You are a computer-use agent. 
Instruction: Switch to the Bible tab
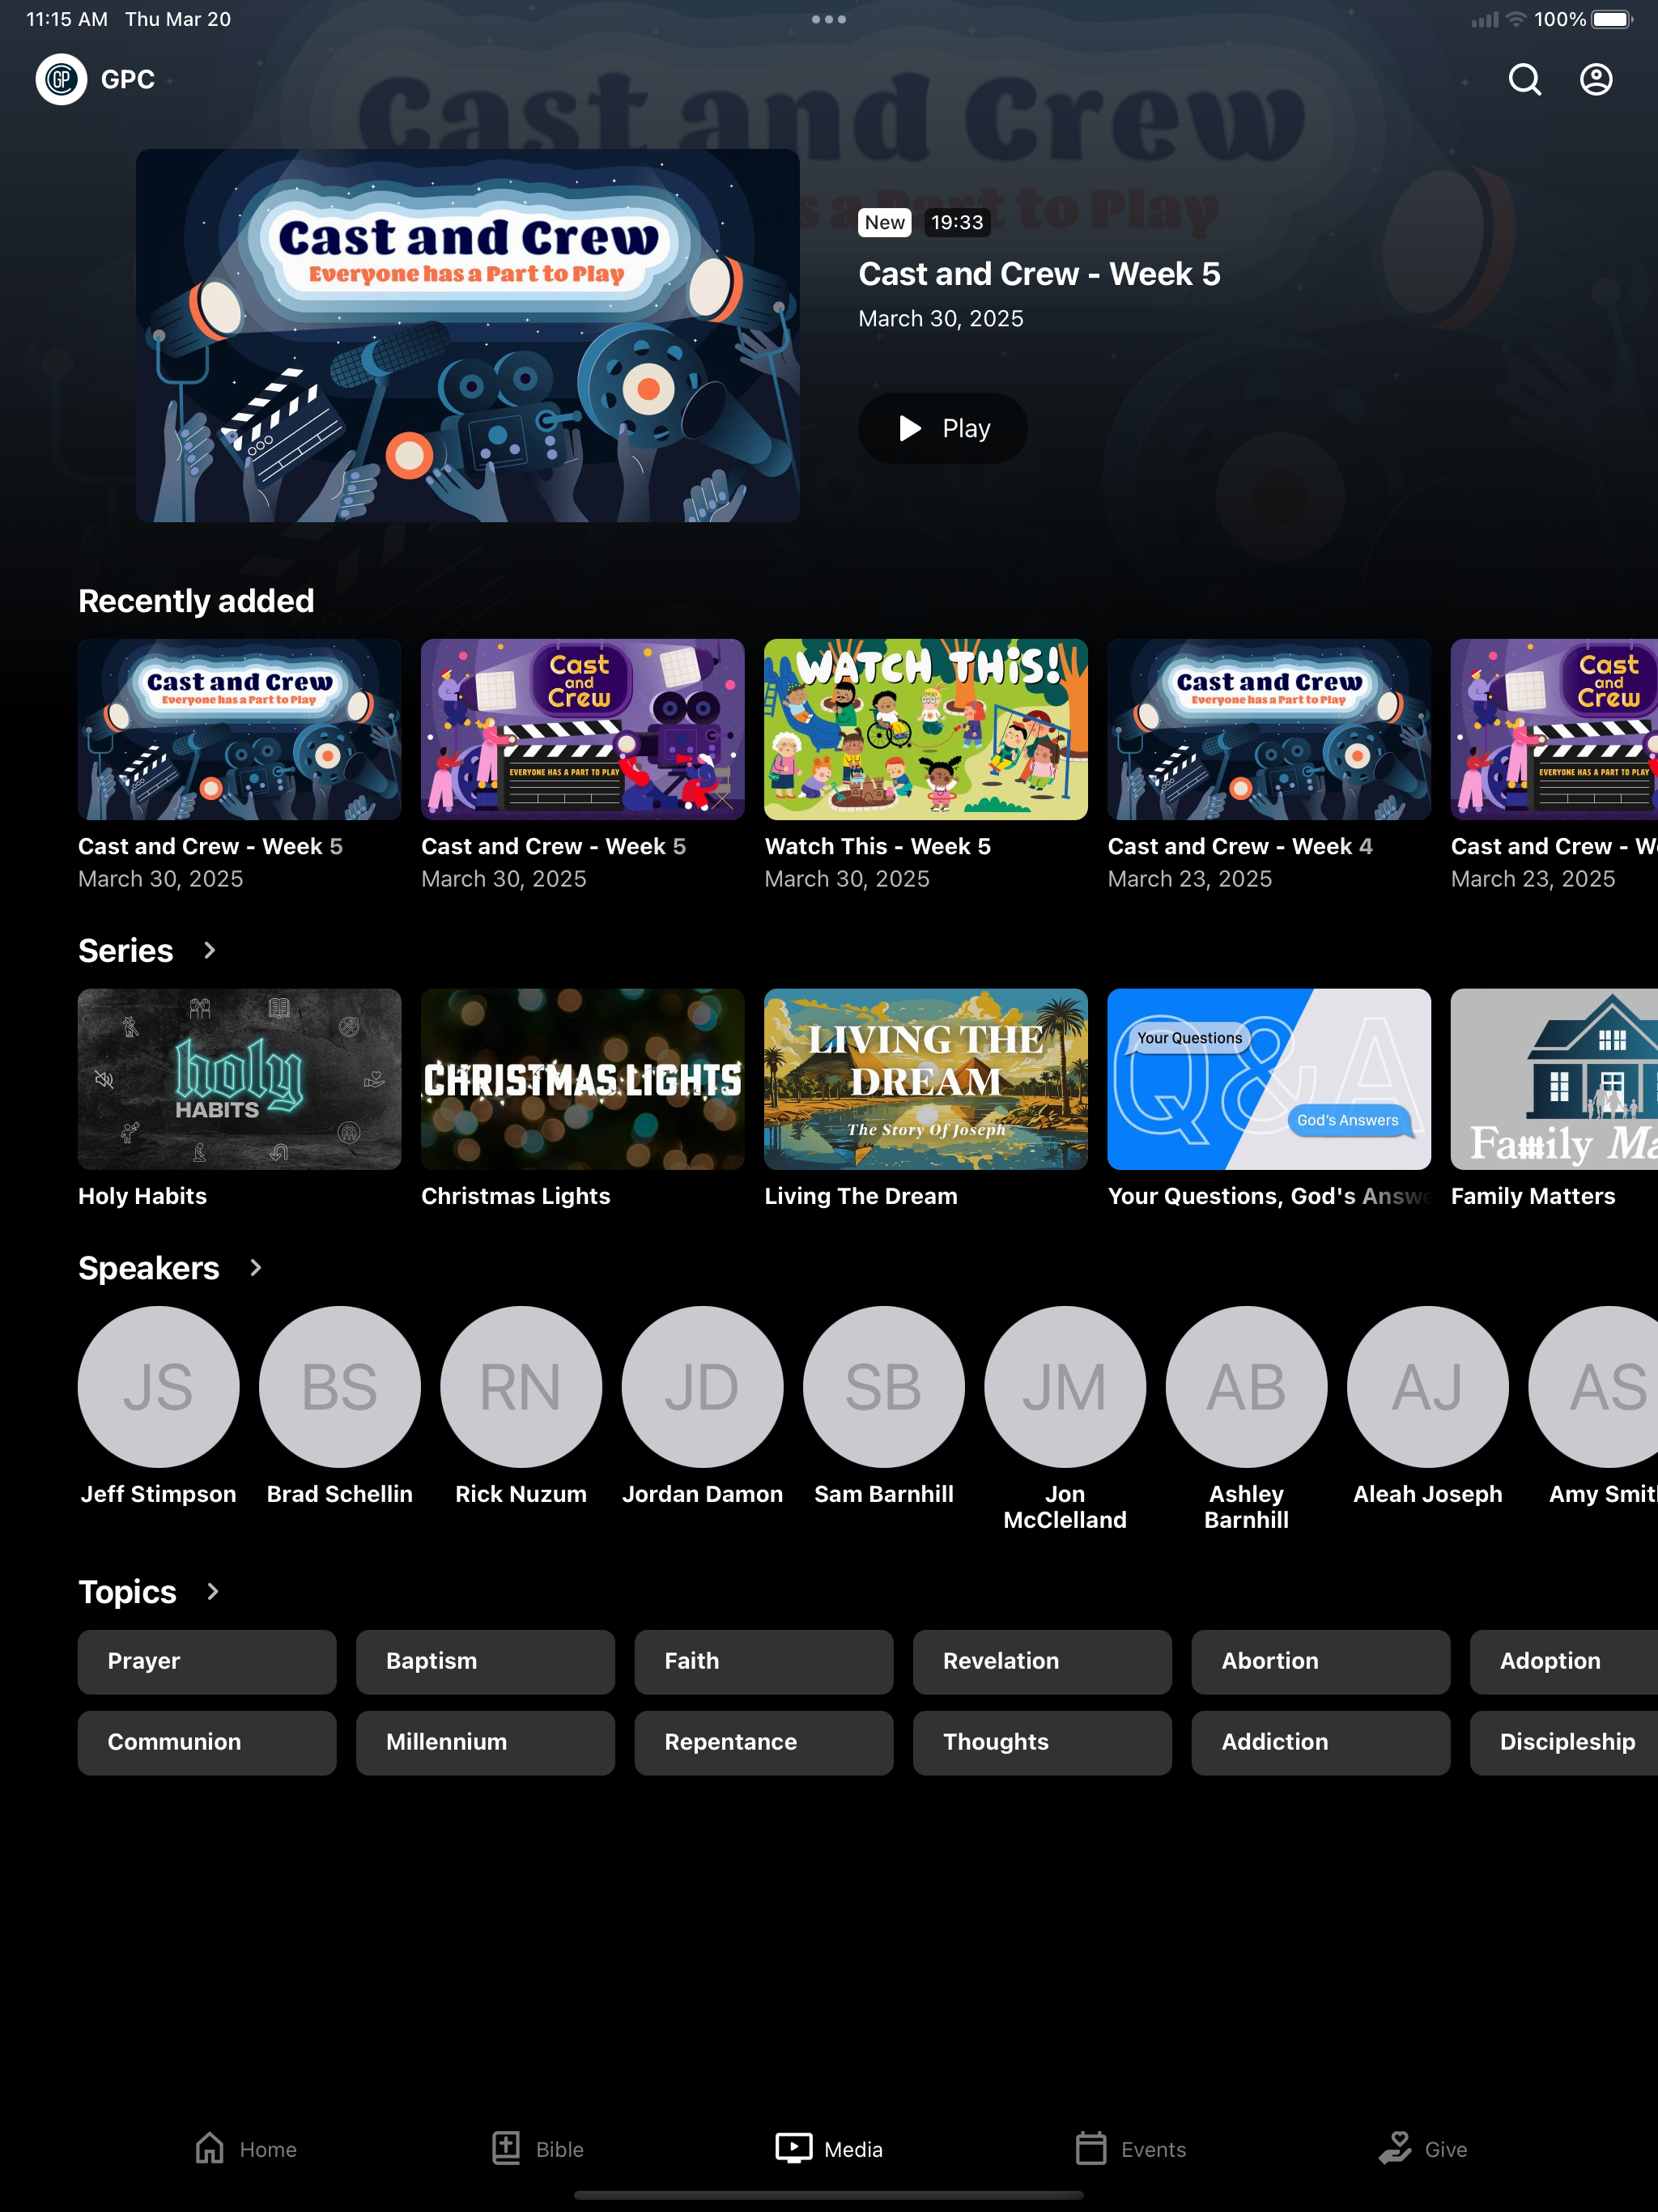click(537, 2149)
